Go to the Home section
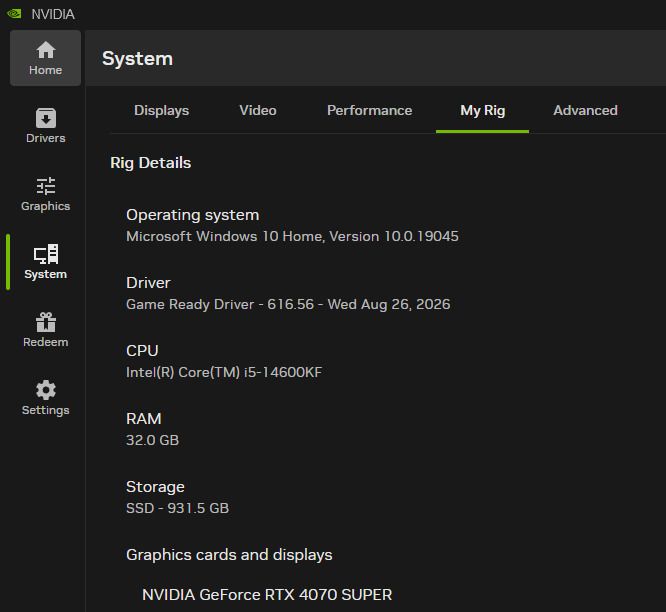 [x=45, y=58]
